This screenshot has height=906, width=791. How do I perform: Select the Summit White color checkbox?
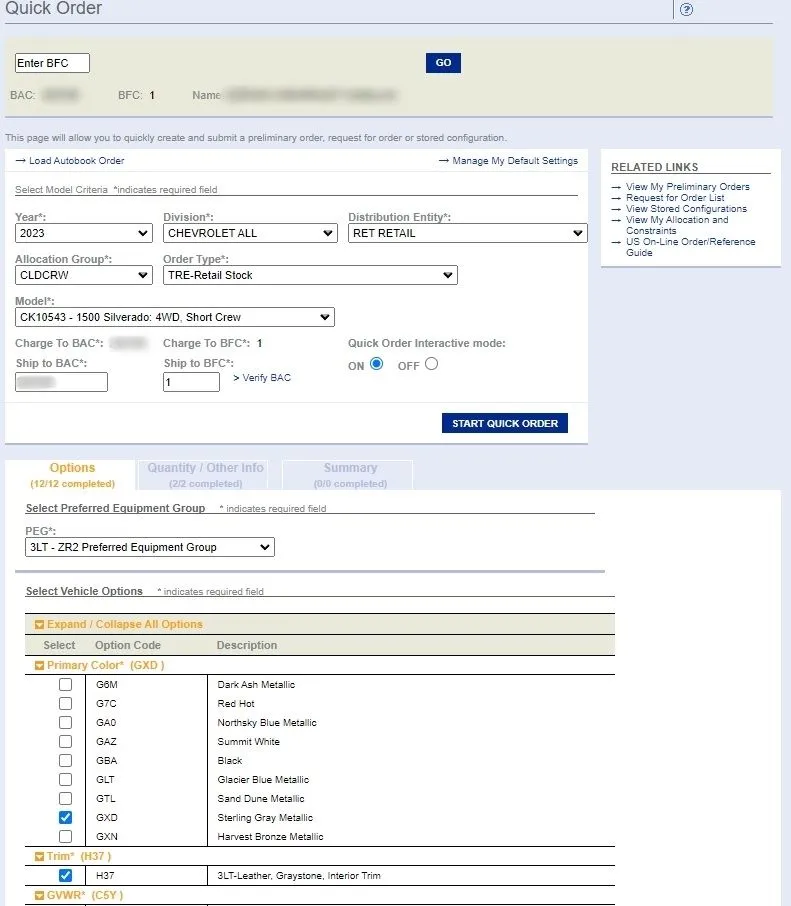click(x=65, y=742)
